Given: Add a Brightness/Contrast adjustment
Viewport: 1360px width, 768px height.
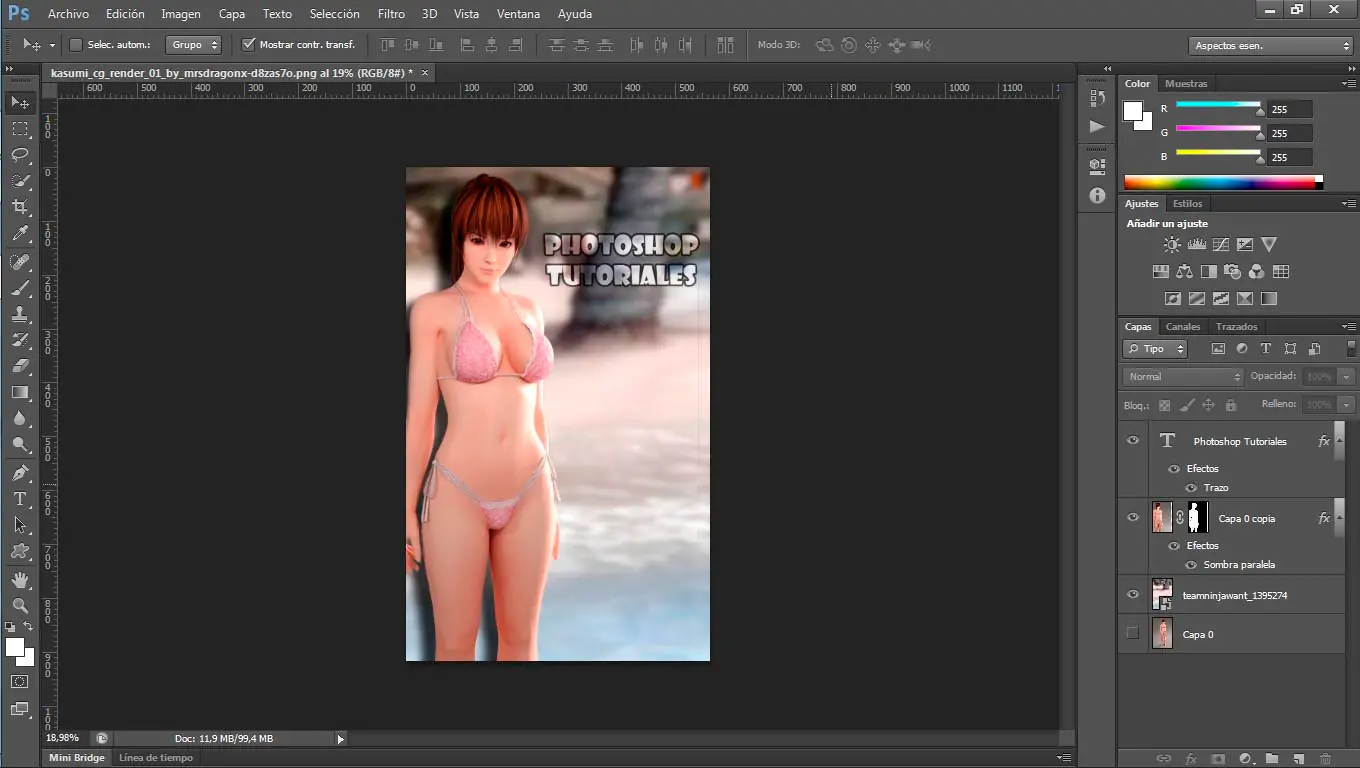Looking at the screenshot, I should (x=1172, y=244).
